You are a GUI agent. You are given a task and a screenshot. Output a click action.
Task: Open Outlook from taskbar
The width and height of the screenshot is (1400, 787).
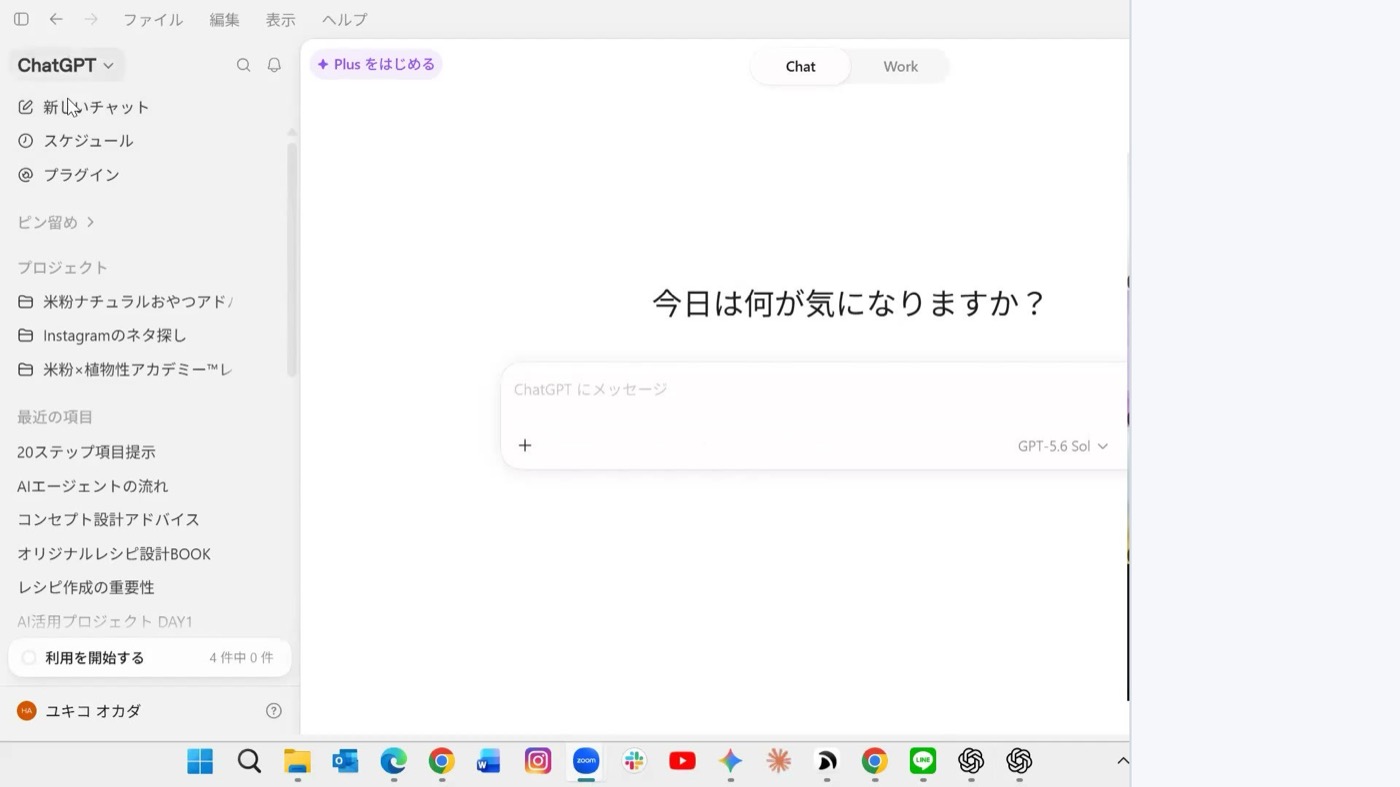[345, 761]
